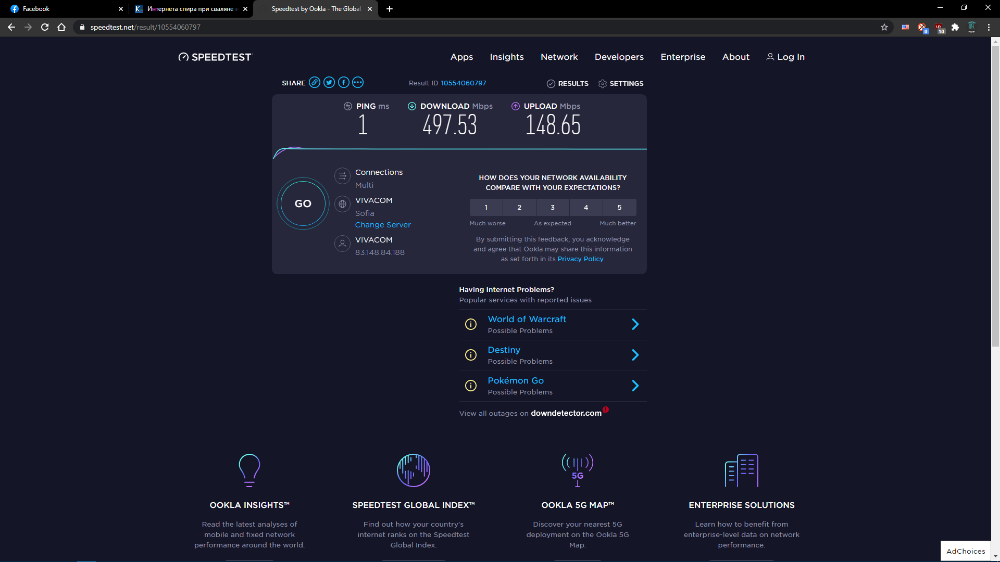Expand Destiny problems chevron
The width and height of the screenshot is (1000, 562).
(635, 355)
